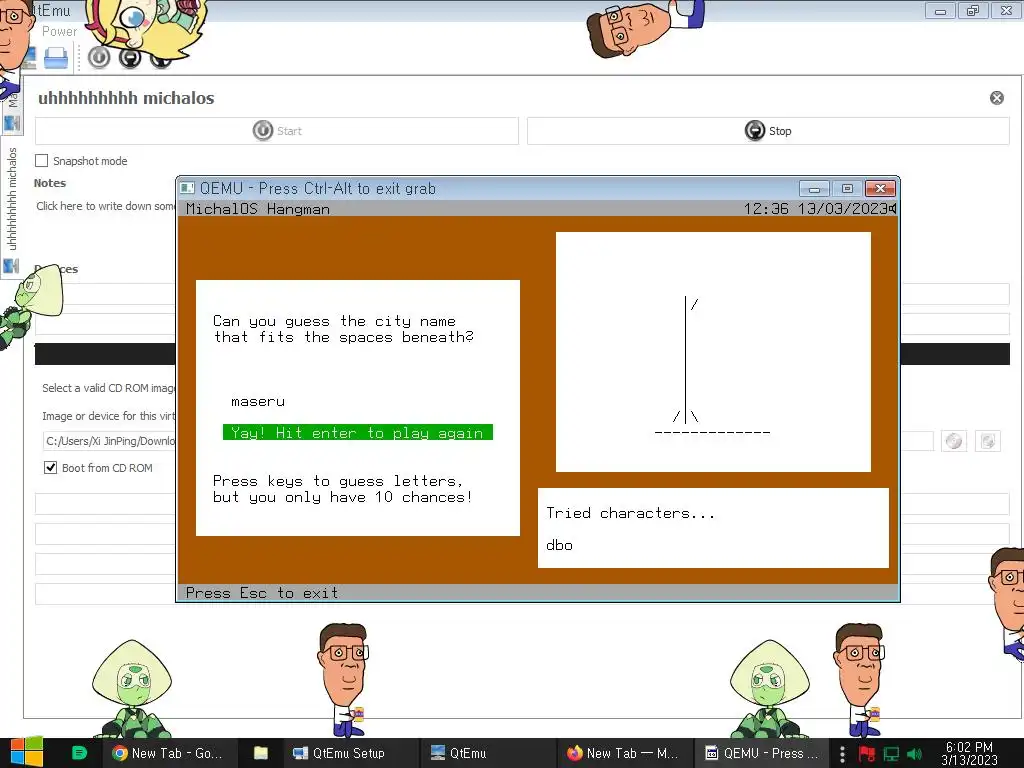Screen dimensions: 1024x768
Task: Click the print icon in QtEmu toolbar
Action: (56, 58)
